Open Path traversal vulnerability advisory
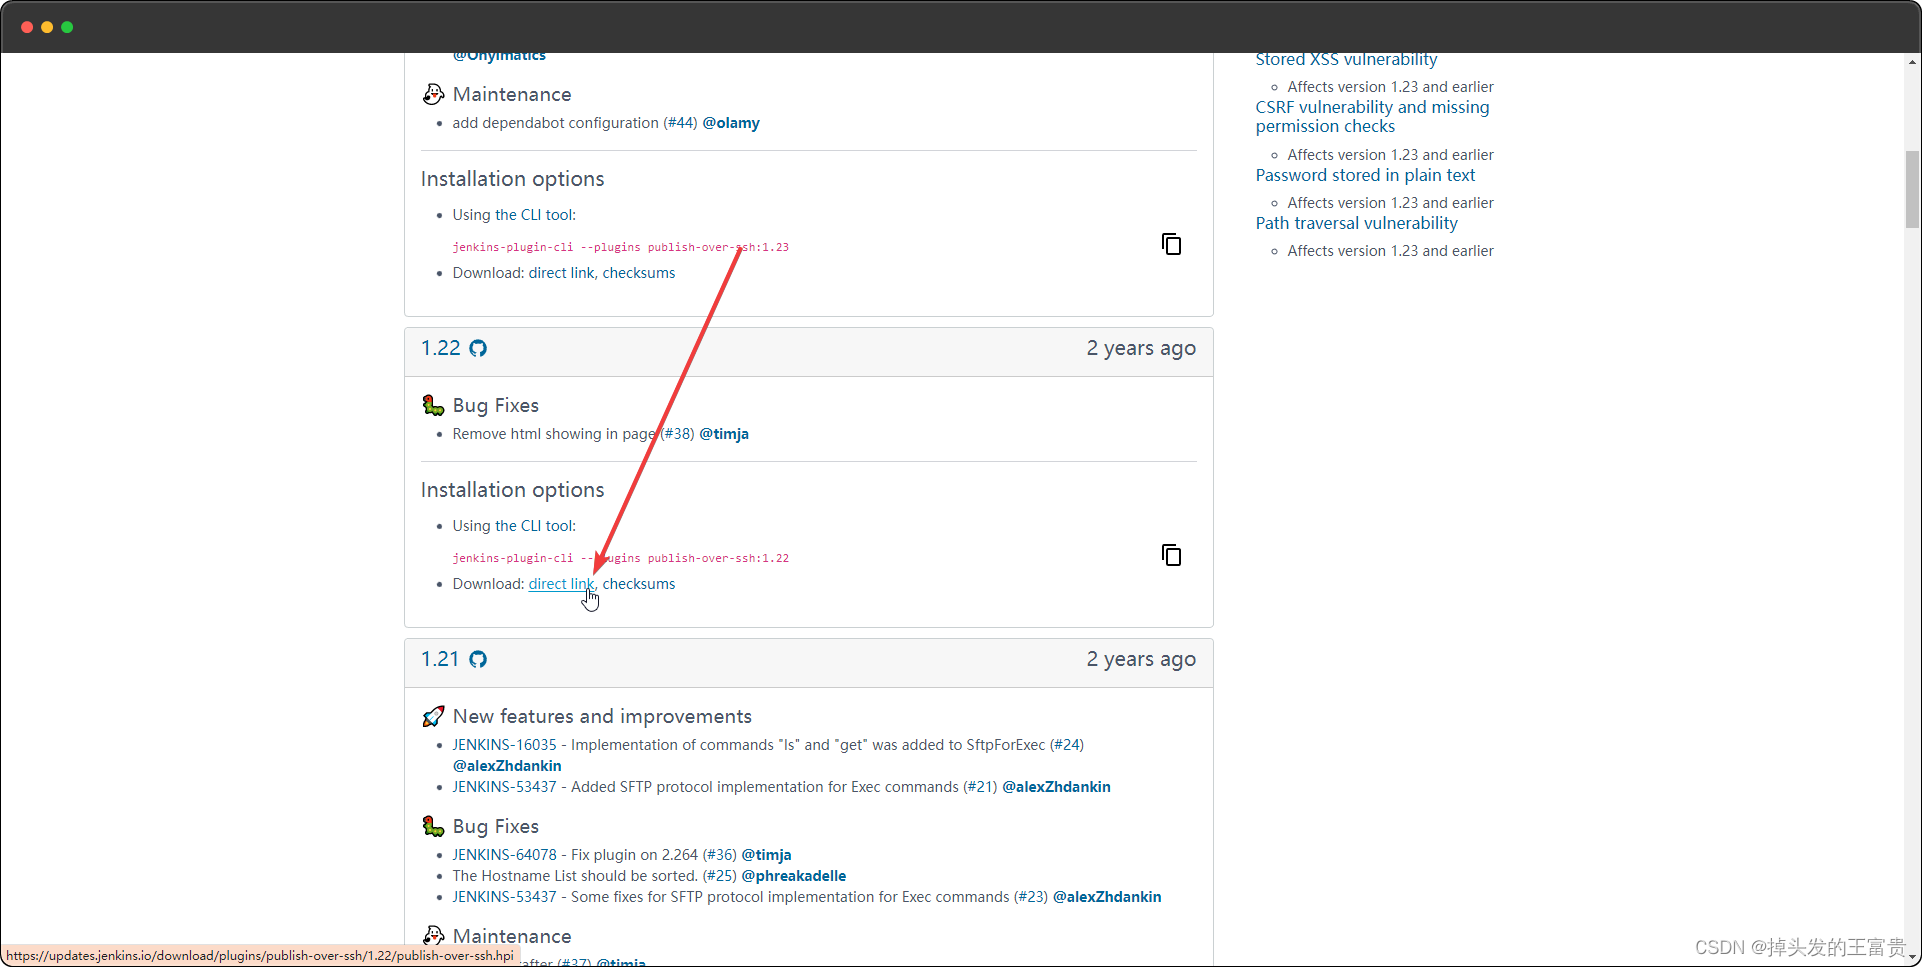1922x967 pixels. 1356,223
